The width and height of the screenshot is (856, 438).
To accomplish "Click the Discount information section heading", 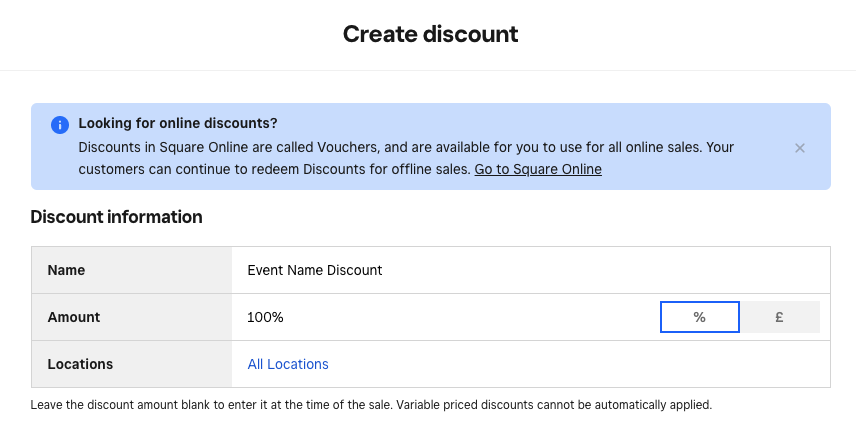I will tap(116, 217).
